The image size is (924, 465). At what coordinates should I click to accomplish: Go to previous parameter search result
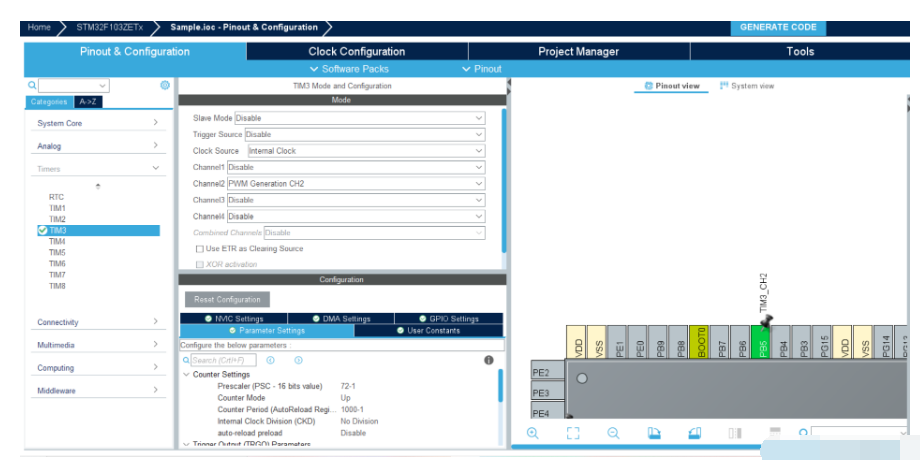coord(270,360)
